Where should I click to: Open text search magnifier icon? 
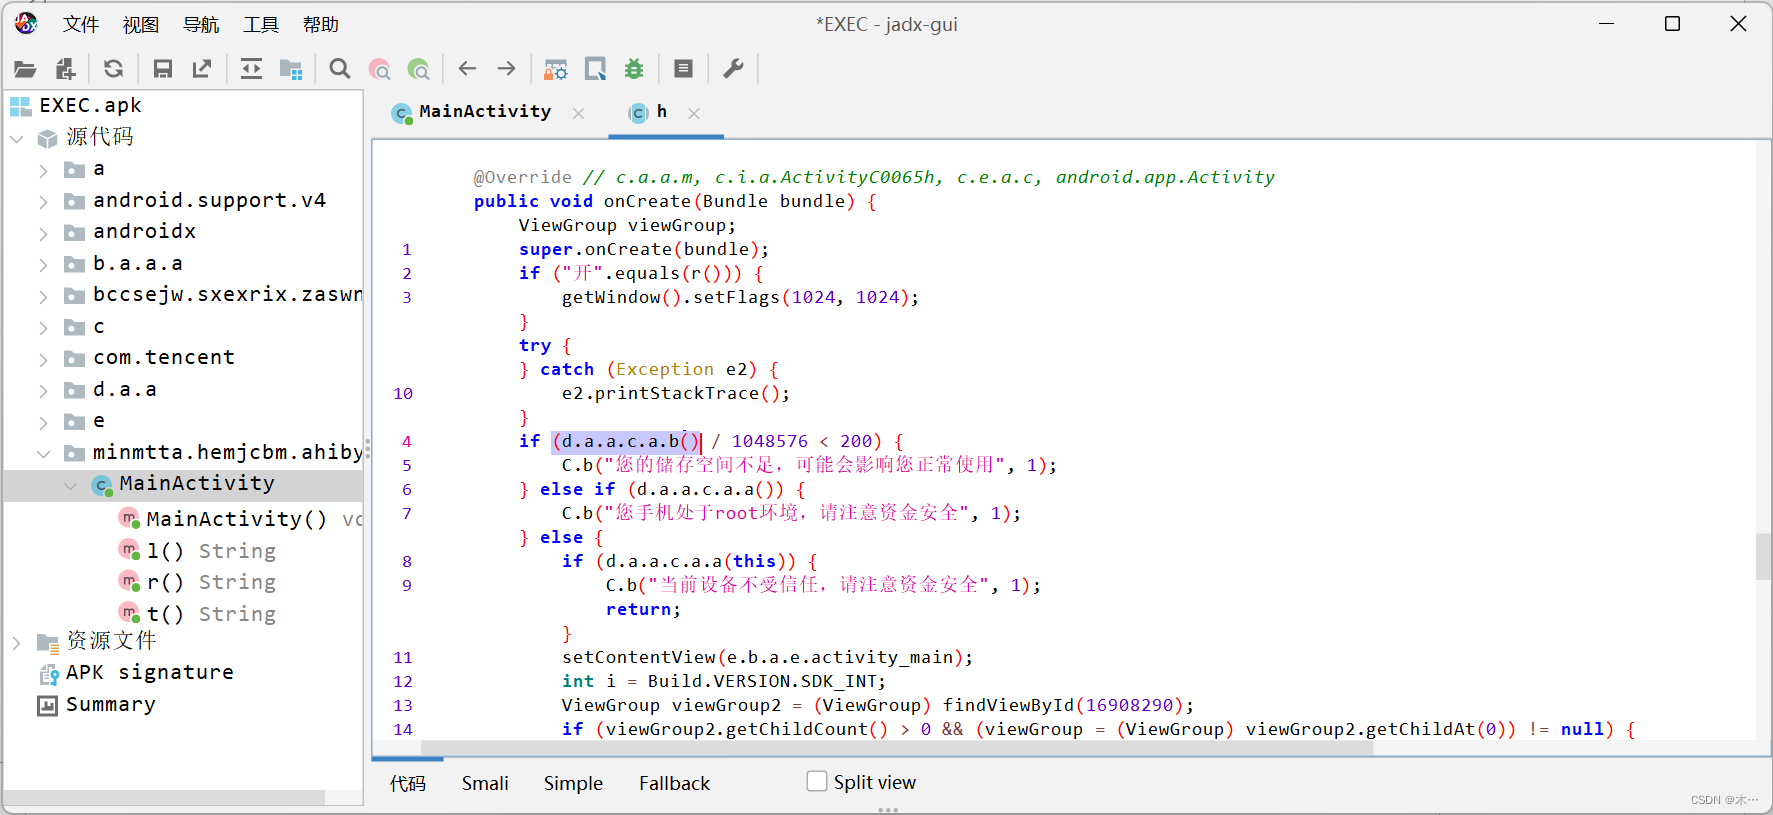point(340,69)
